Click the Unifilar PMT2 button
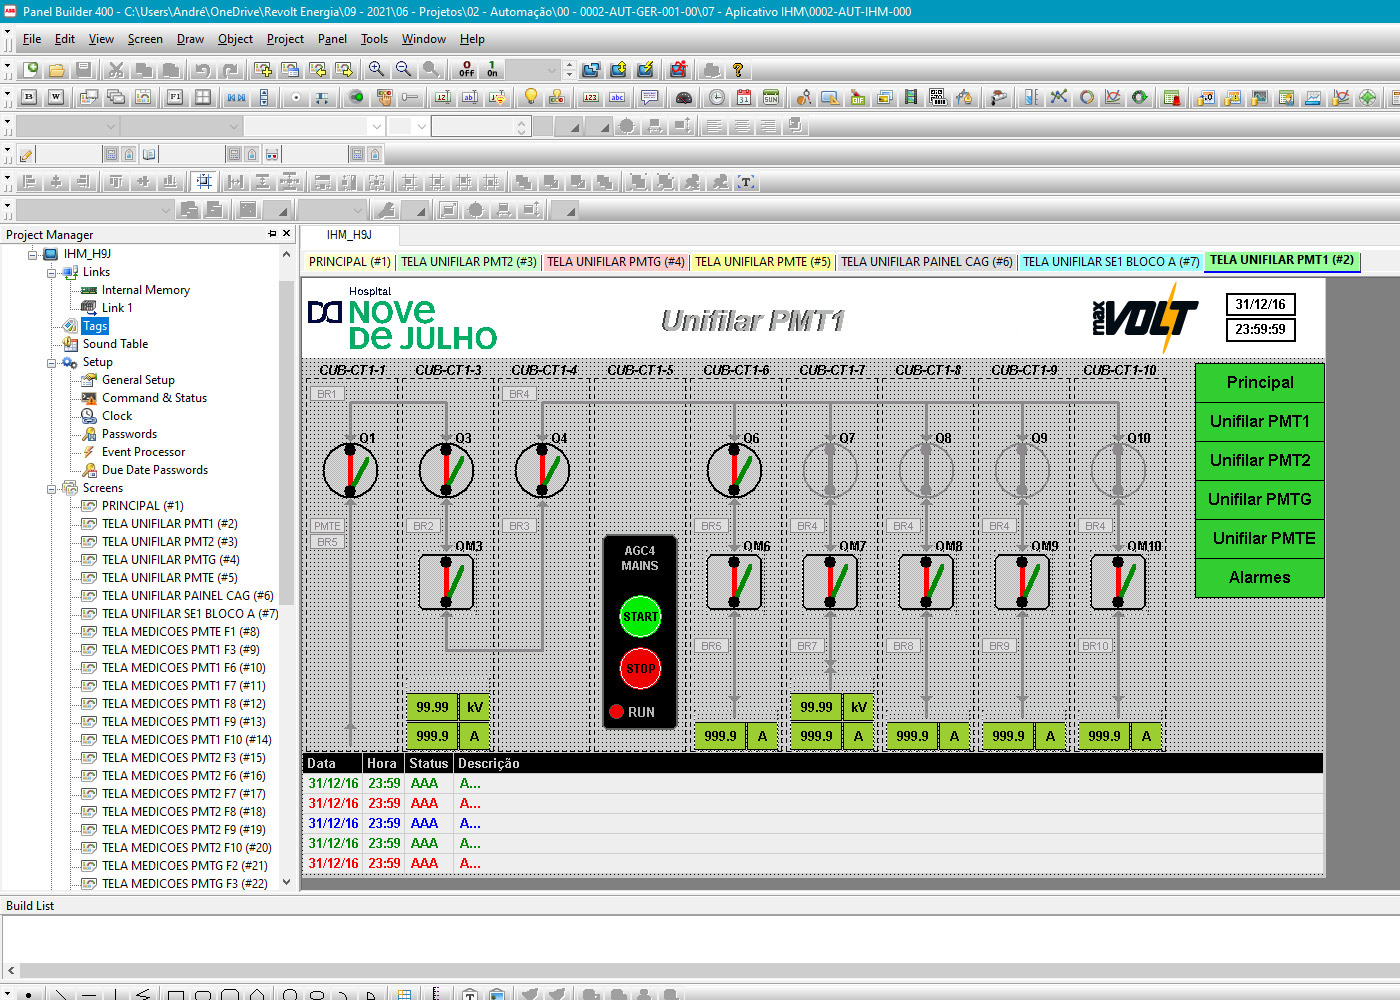Screen dimensions: 1400x1000 1260,460
